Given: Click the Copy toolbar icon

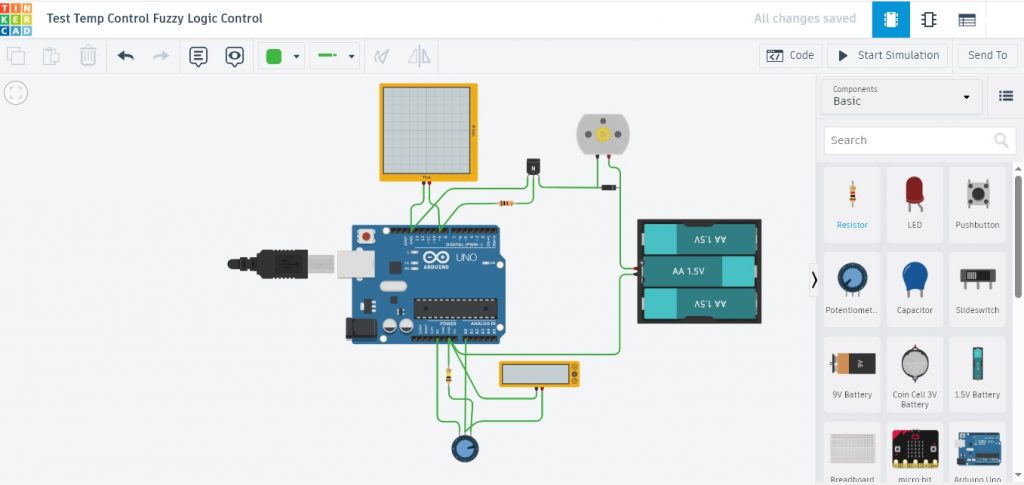Looking at the screenshot, I should (16, 56).
